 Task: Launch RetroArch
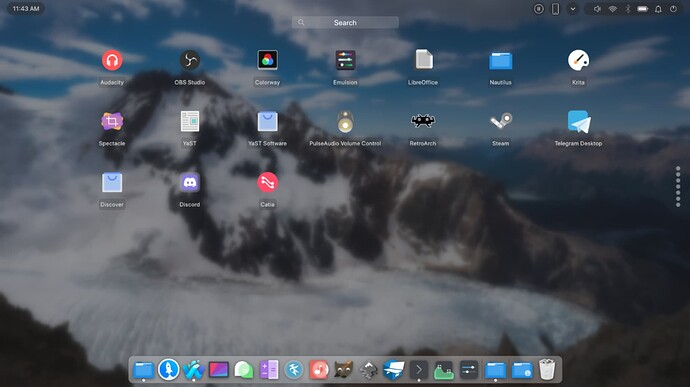click(x=423, y=120)
